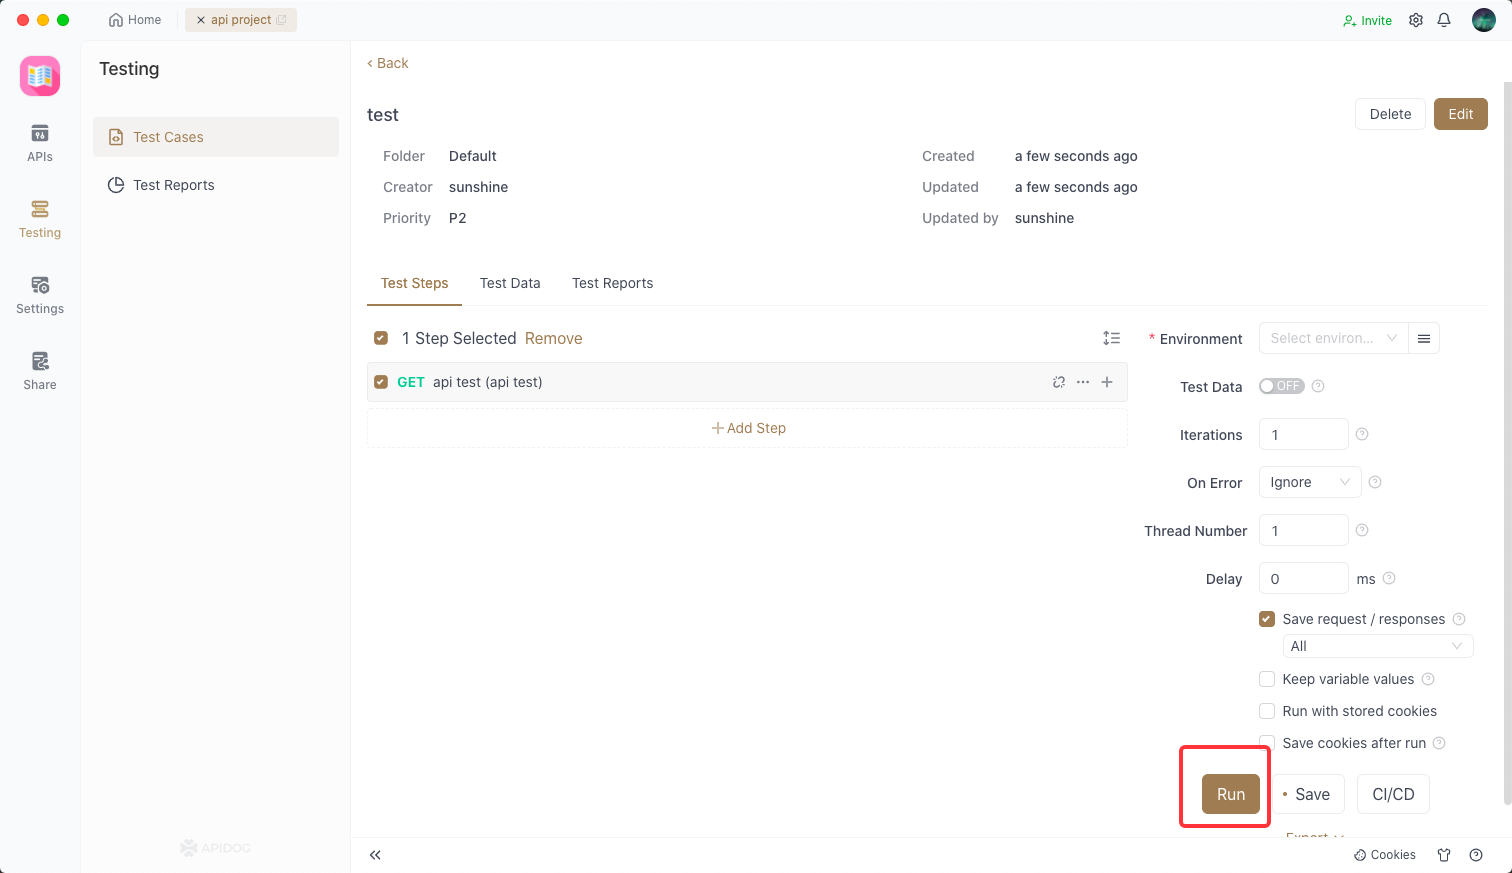Edit the test case

(1461, 114)
